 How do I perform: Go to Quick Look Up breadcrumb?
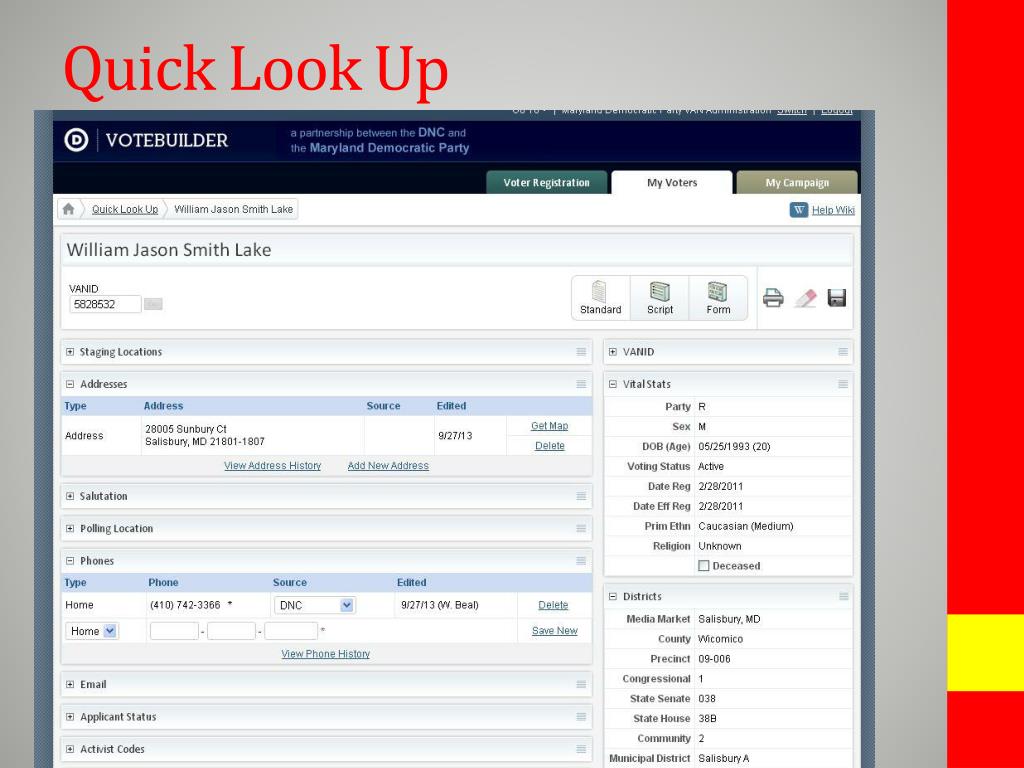tap(125, 209)
